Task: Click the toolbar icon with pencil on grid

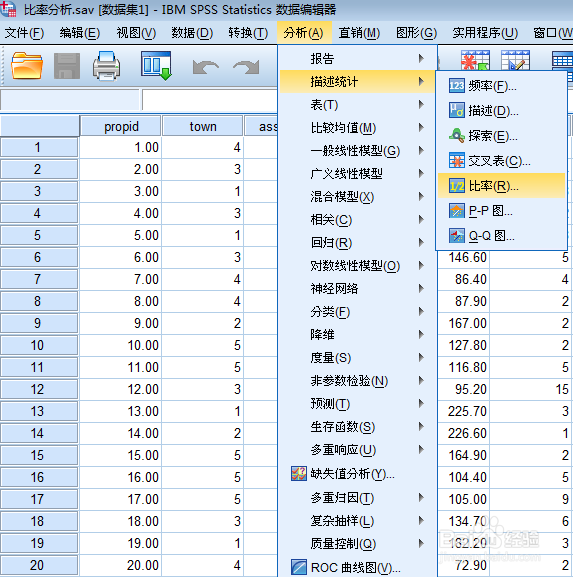Action: pyautogui.click(x=516, y=60)
